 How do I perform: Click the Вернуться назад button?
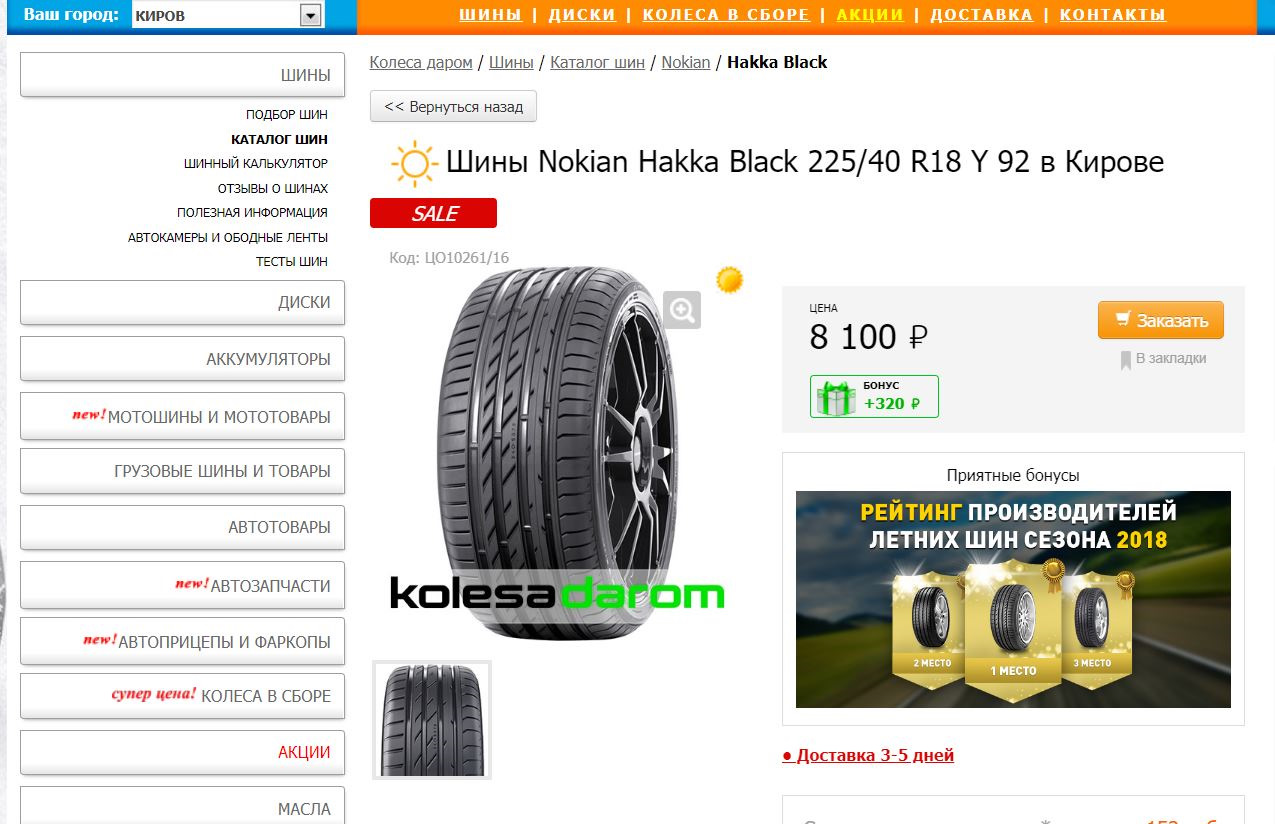point(453,106)
